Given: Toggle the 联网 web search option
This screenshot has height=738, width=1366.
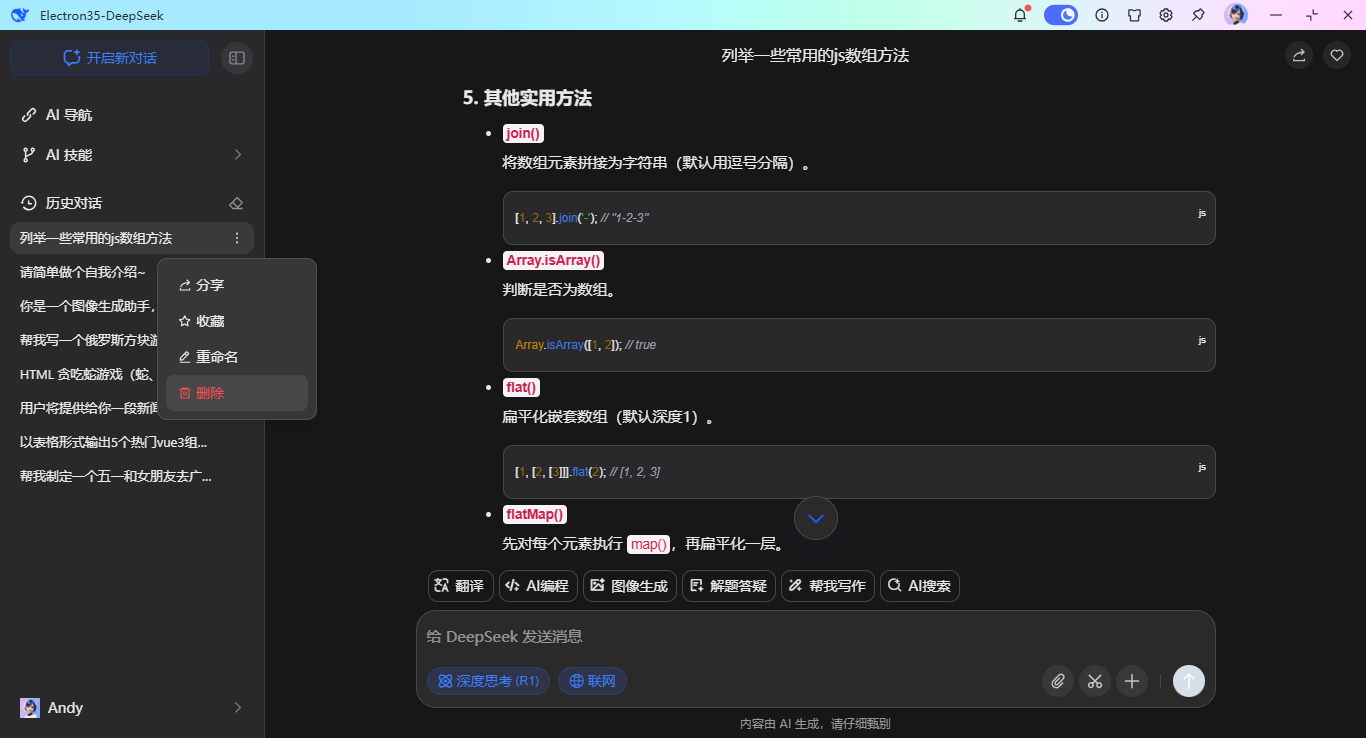Looking at the screenshot, I should (x=592, y=681).
